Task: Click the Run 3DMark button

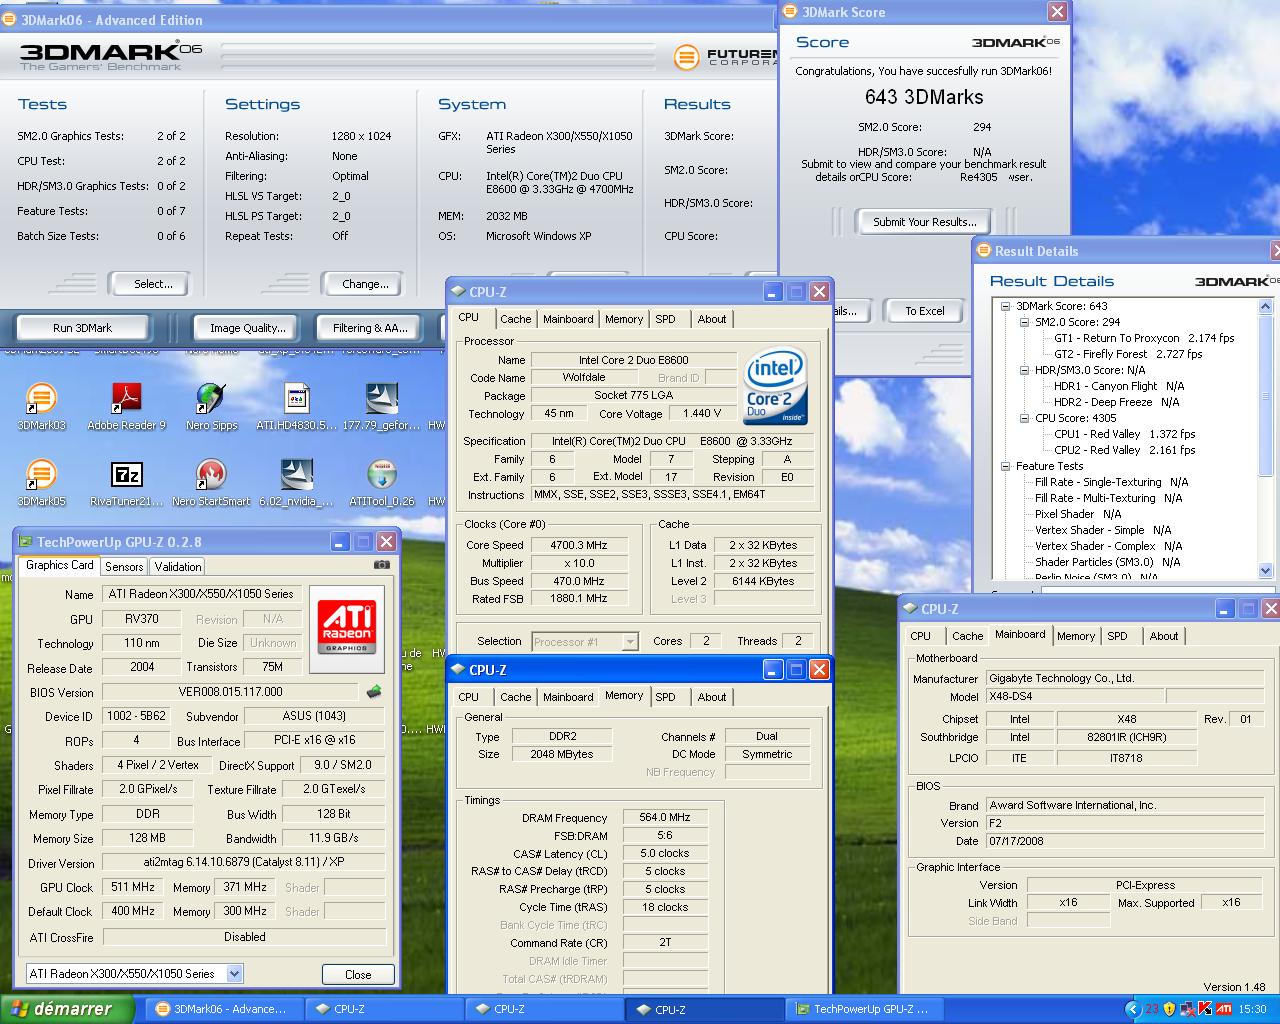Action: [82, 327]
